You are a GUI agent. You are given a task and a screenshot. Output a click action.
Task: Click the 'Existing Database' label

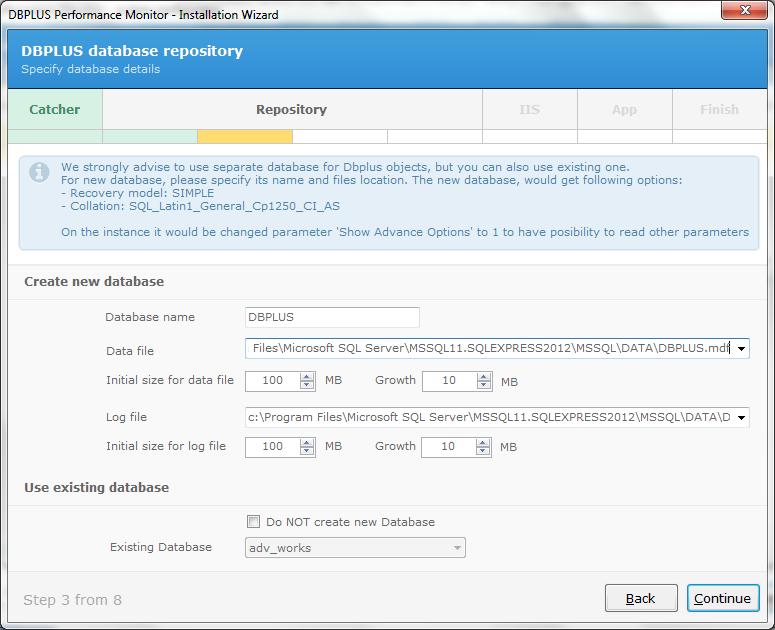[161, 547]
